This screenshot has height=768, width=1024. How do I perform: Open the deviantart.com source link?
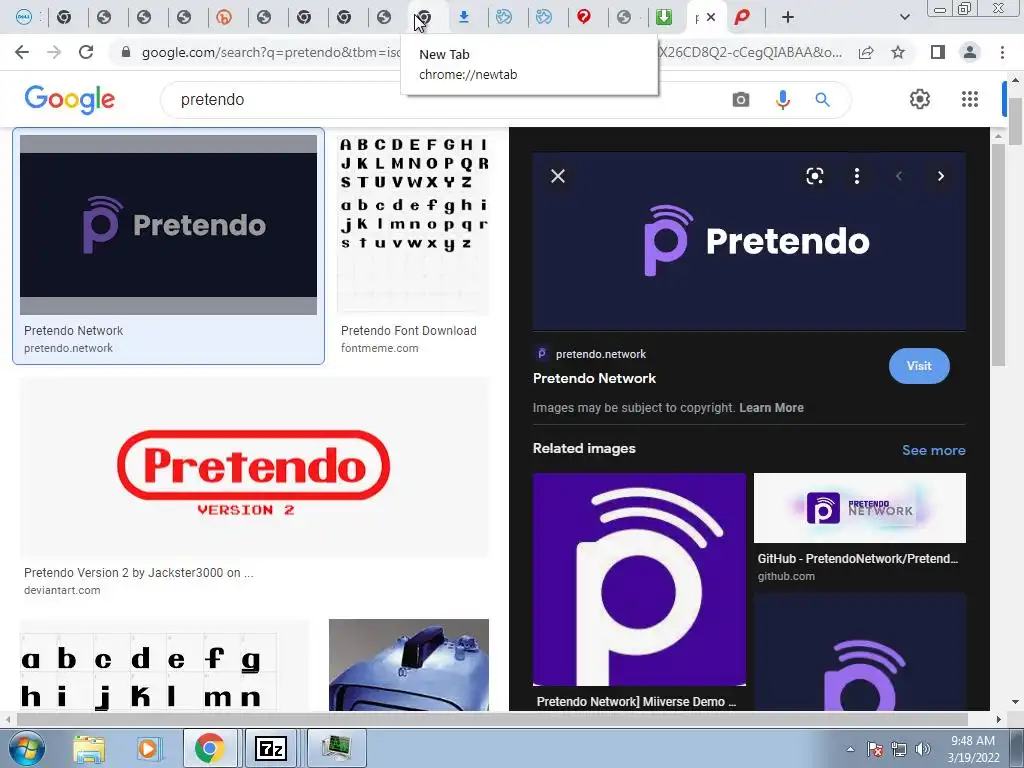pyautogui.click(x=62, y=590)
